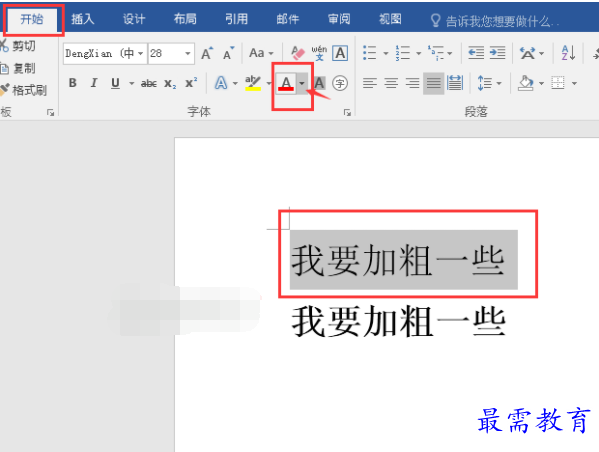Open font color dropdown arrow
Screen dimensions: 599x452
[x=302, y=83]
